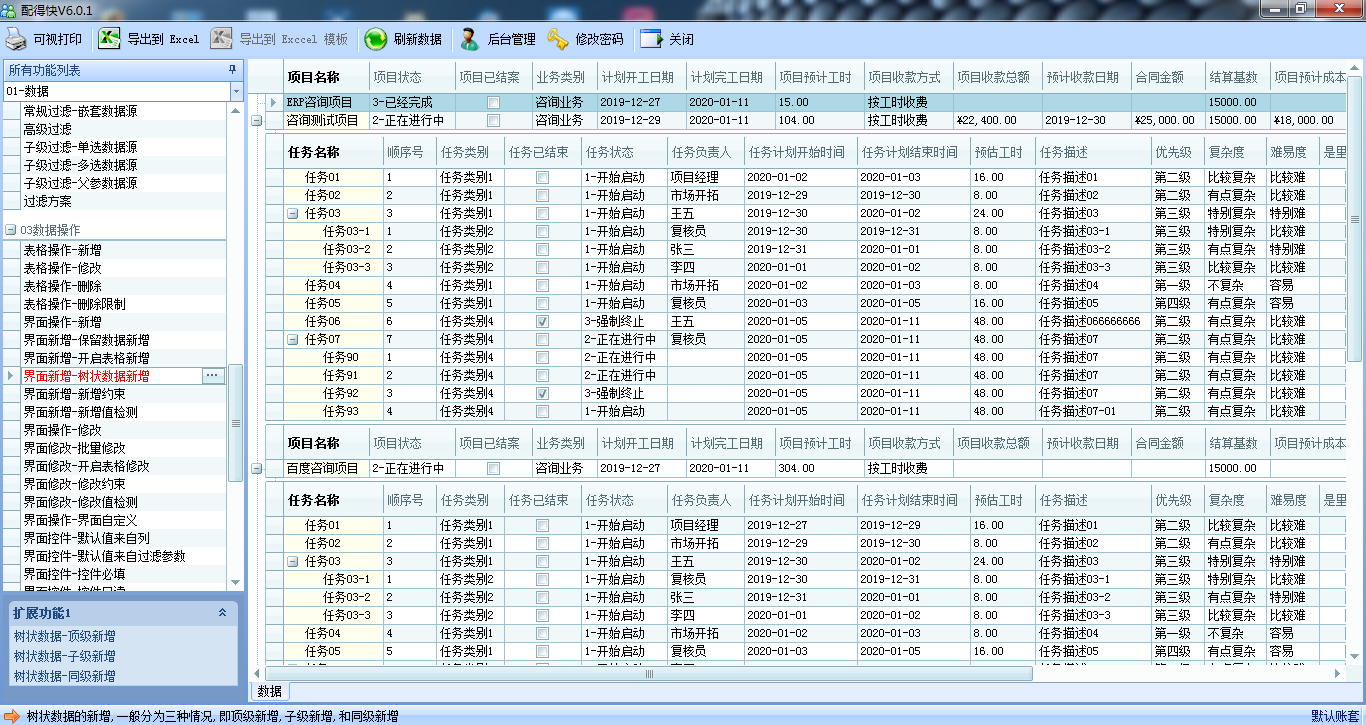This screenshot has width=1366, height=725.
Task: Select 界面修改-批量修改 in function list
Action: [x=75, y=448]
